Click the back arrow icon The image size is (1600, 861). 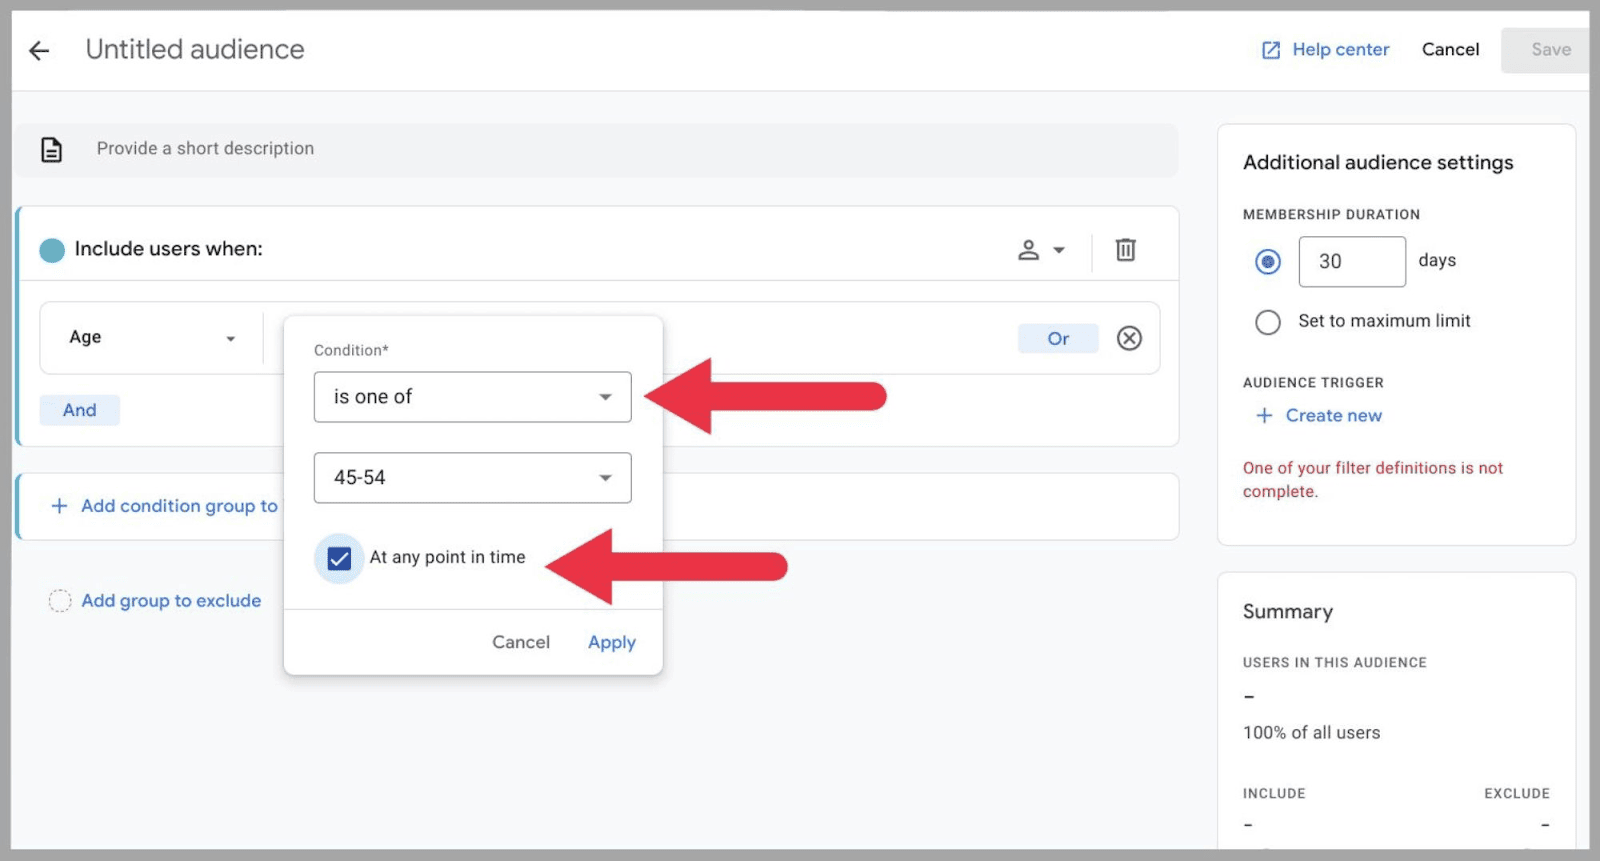point(39,50)
